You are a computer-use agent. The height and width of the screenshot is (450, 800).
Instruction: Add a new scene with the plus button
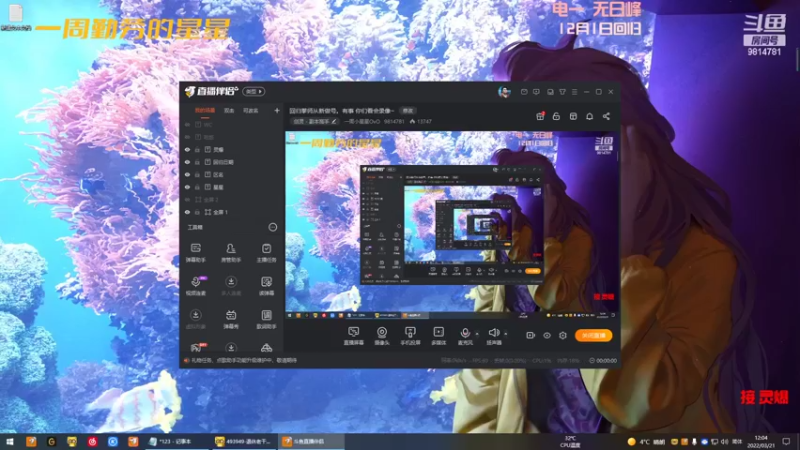pos(277,111)
